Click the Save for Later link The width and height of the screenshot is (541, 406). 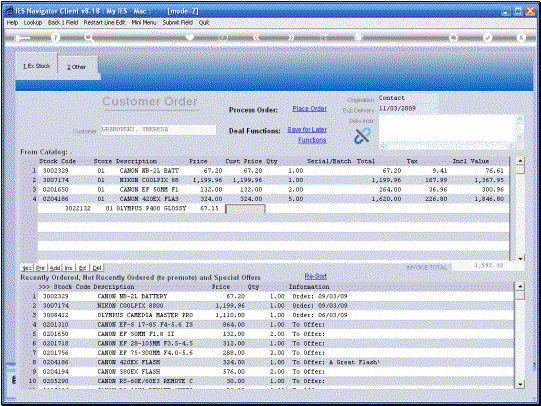tap(307, 130)
